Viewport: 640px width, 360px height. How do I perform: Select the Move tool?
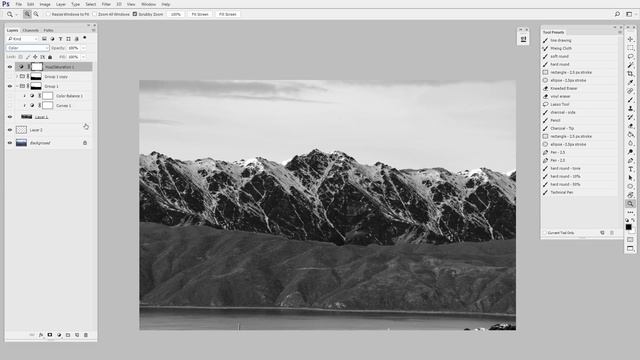point(630,39)
